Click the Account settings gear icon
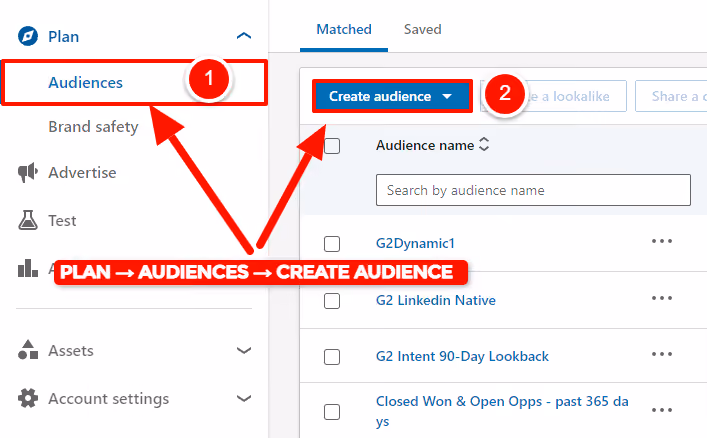The width and height of the screenshot is (707, 438). click(x=28, y=398)
